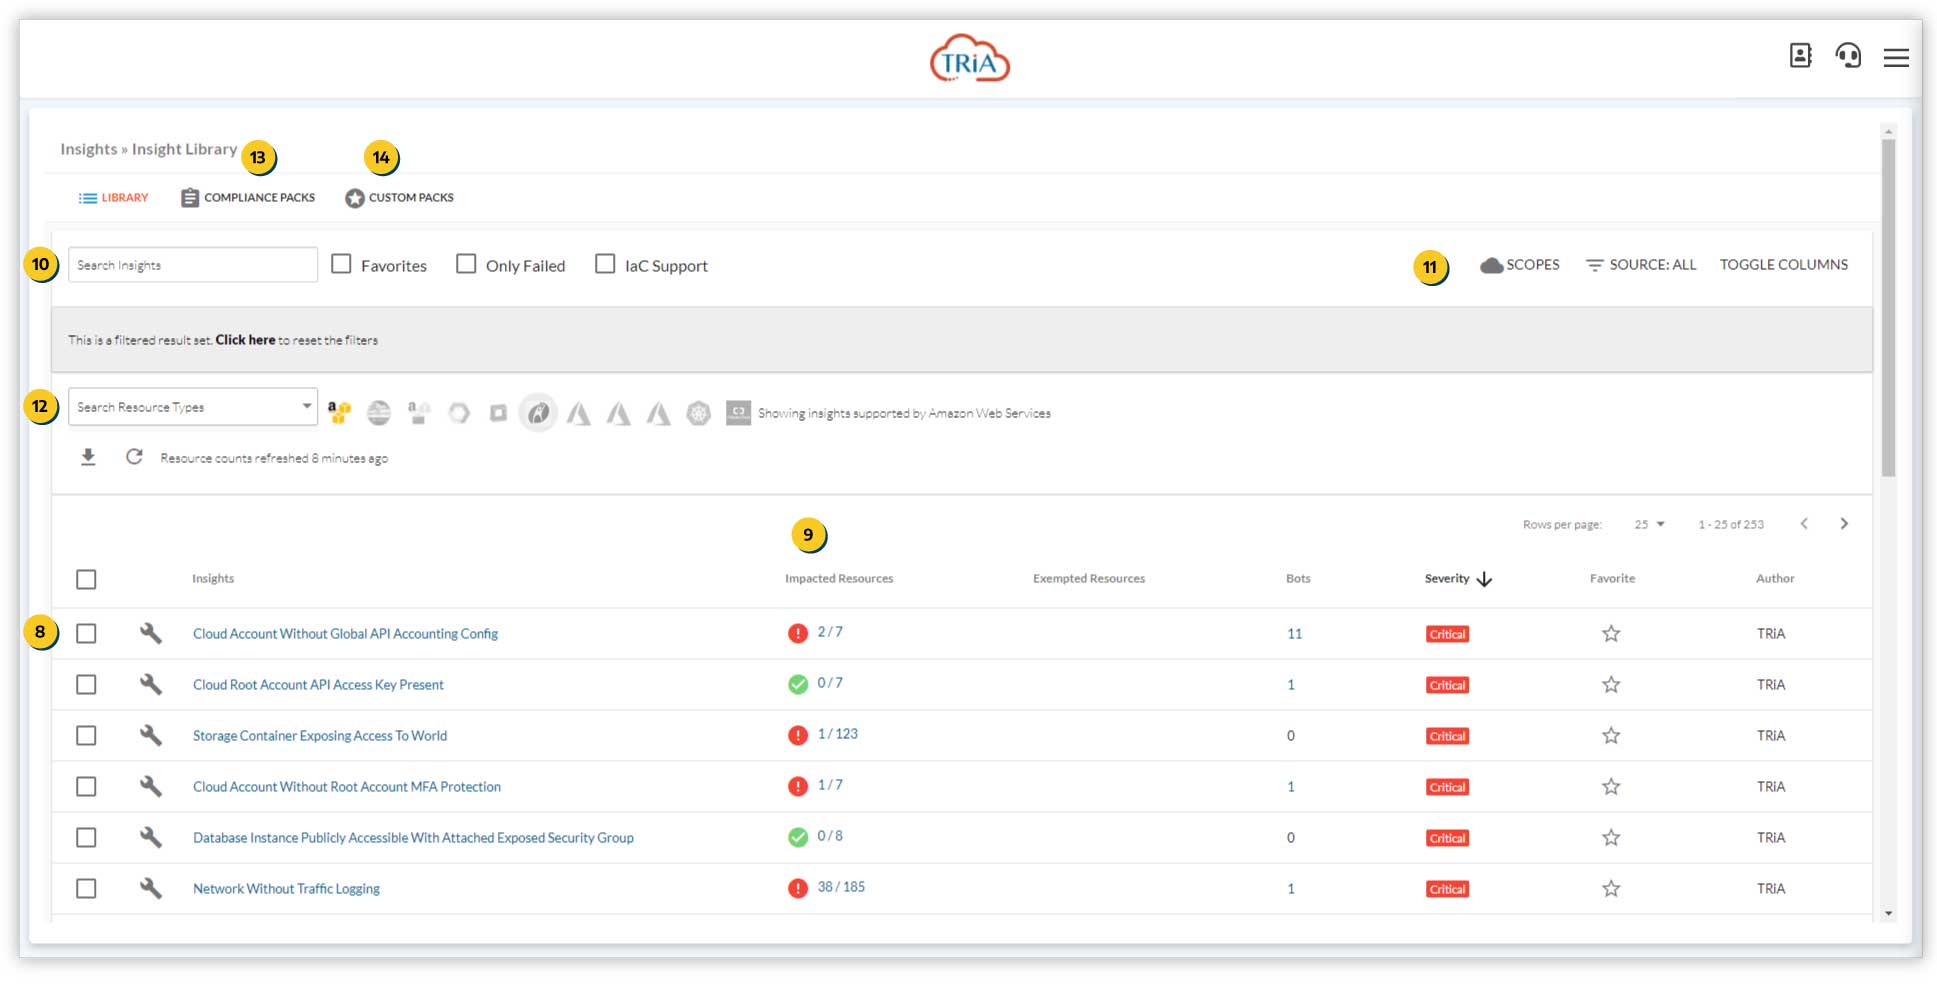Go to next page with right chevron
The image size is (1937, 985).
tap(1844, 524)
